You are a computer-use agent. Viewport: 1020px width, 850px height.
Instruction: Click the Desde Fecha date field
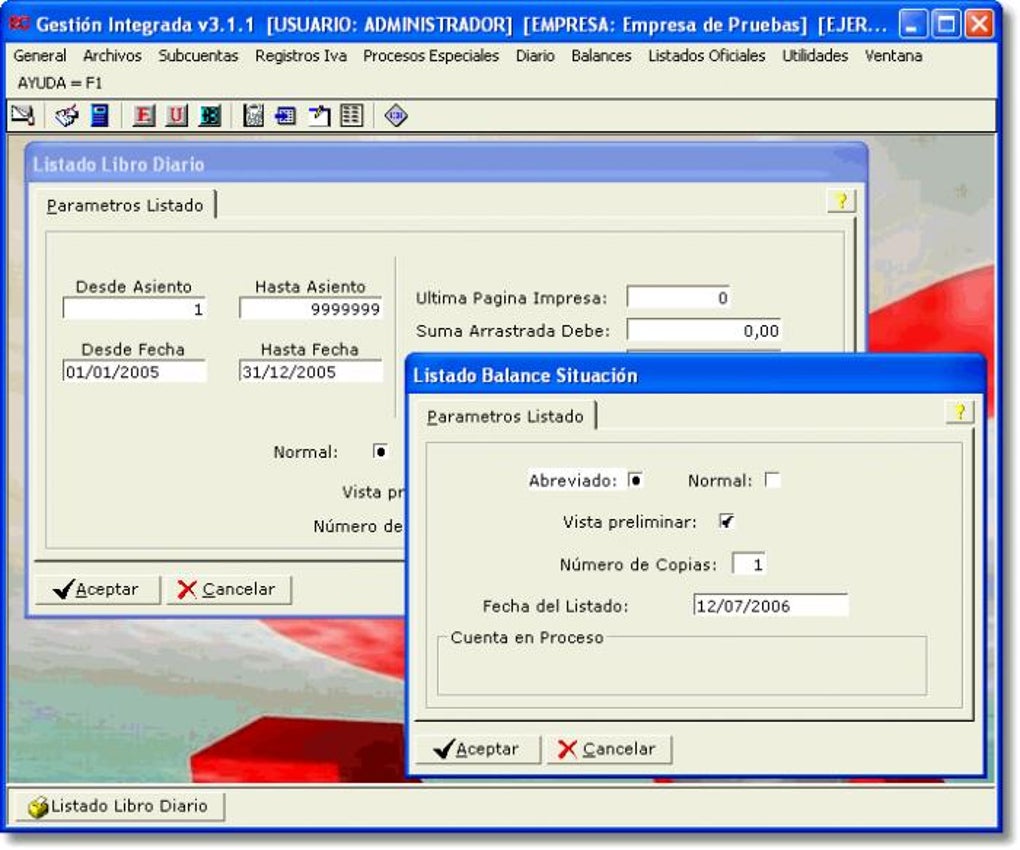(134, 371)
